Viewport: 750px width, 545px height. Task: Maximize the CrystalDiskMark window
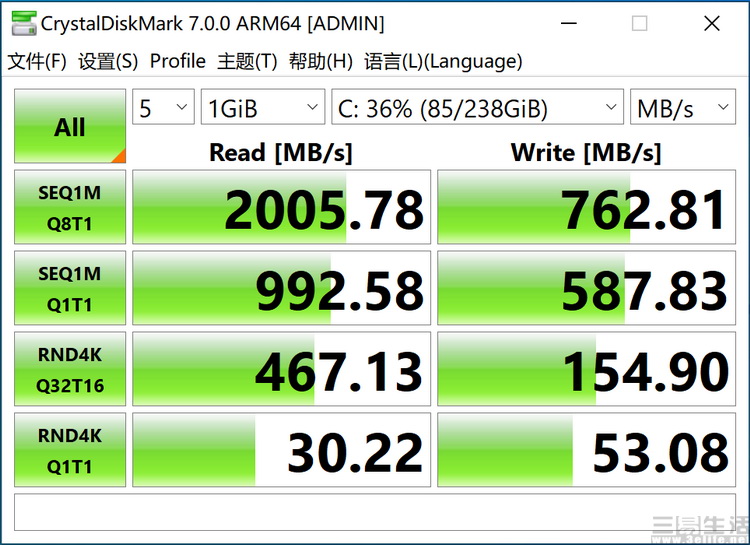click(x=640, y=23)
